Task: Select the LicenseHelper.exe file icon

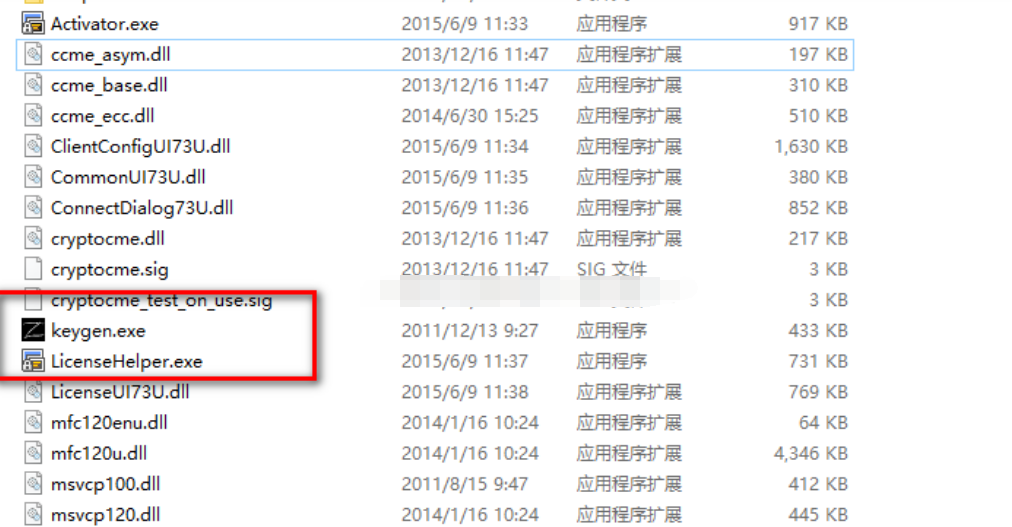Action: 33,361
